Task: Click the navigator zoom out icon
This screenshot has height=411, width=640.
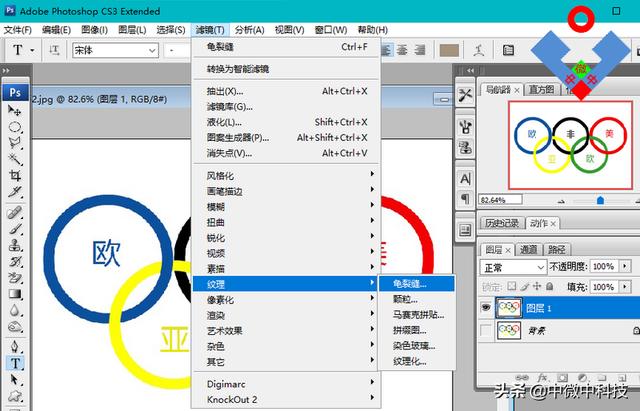Action: point(562,201)
